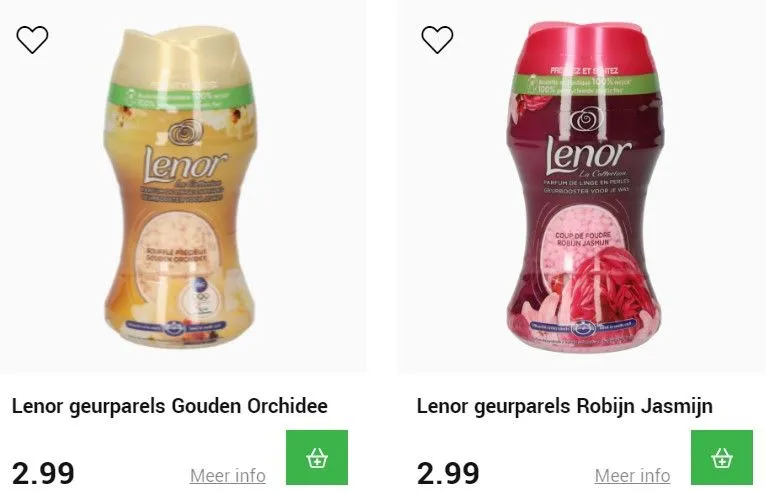
Task: Add Gouden Orchidee geurparels to basket
Action: [x=317, y=457]
